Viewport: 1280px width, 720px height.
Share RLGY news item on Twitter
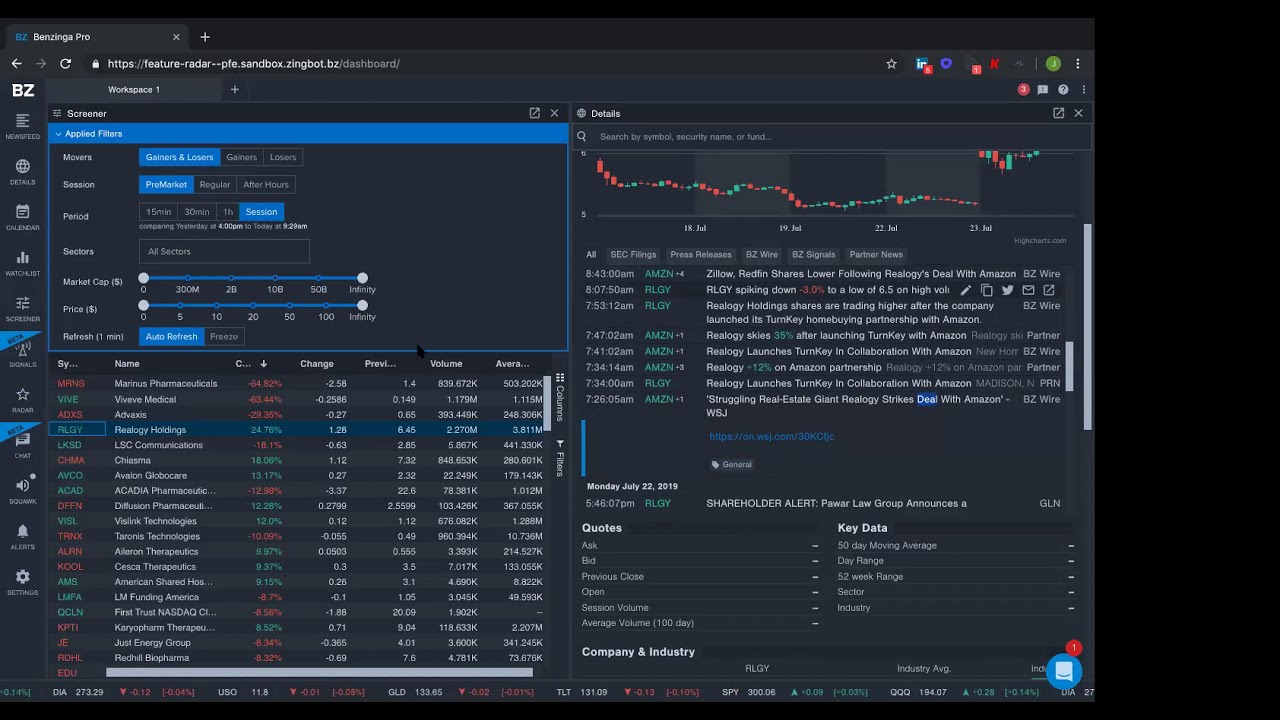click(x=1007, y=290)
